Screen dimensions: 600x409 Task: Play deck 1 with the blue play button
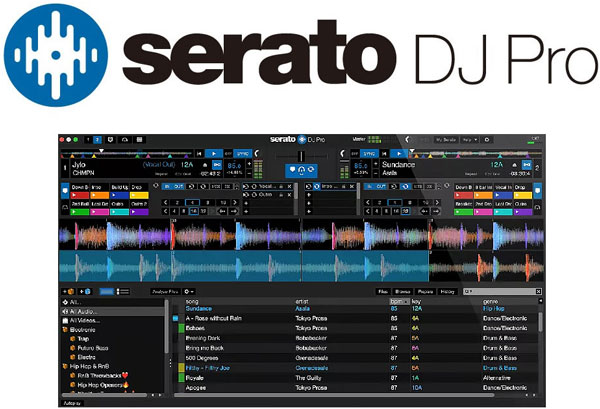click(x=214, y=154)
